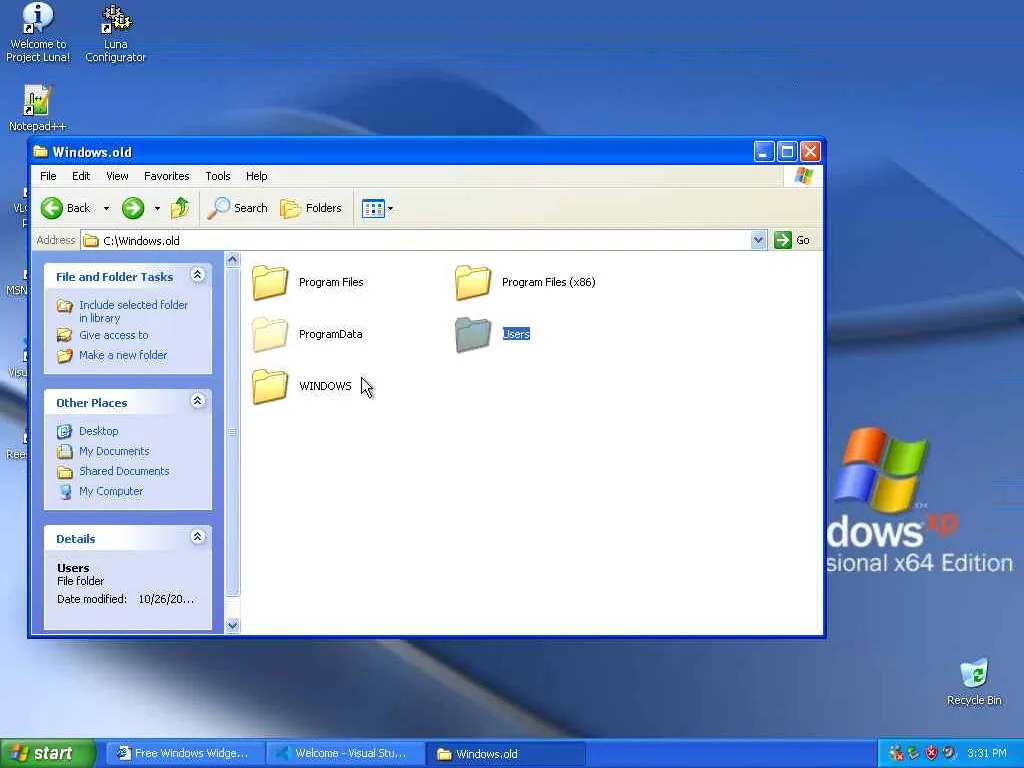Select the ProgramData folder icon
This screenshot has height=768, width=1024.
coord(270,334)
